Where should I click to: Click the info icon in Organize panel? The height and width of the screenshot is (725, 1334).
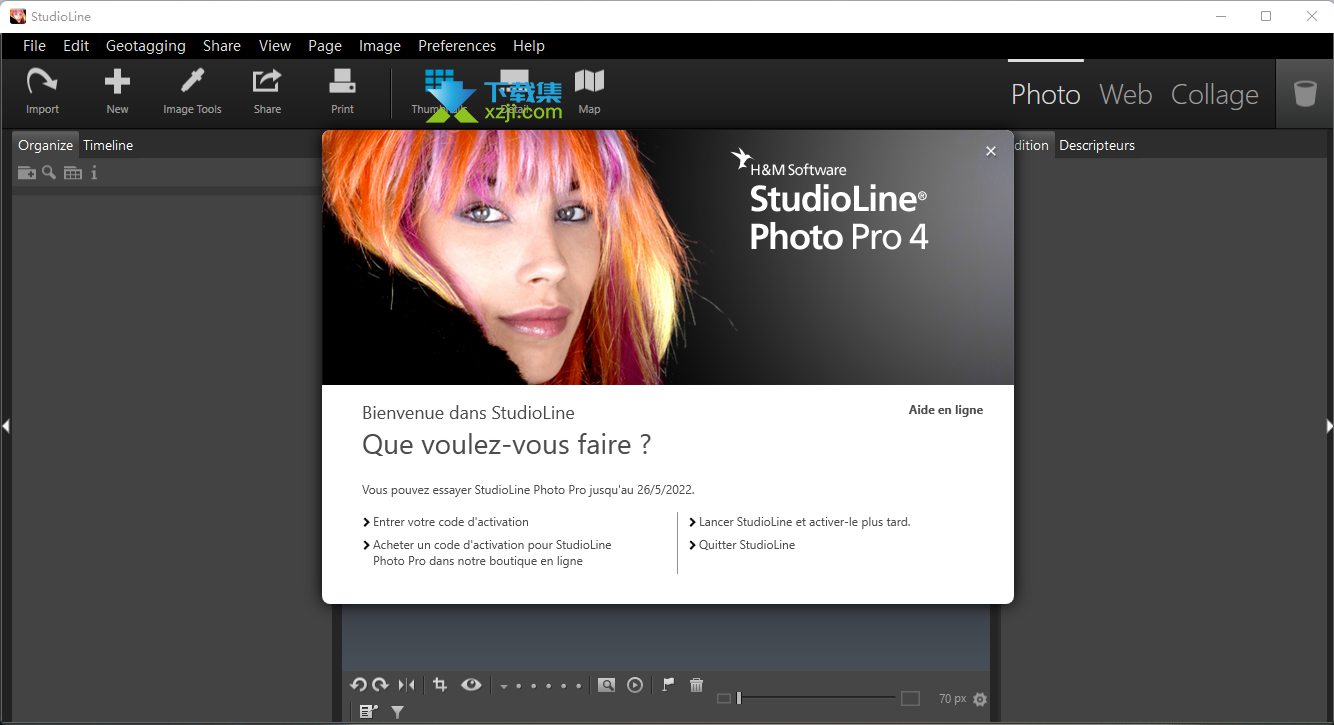[x=94, y=173]
